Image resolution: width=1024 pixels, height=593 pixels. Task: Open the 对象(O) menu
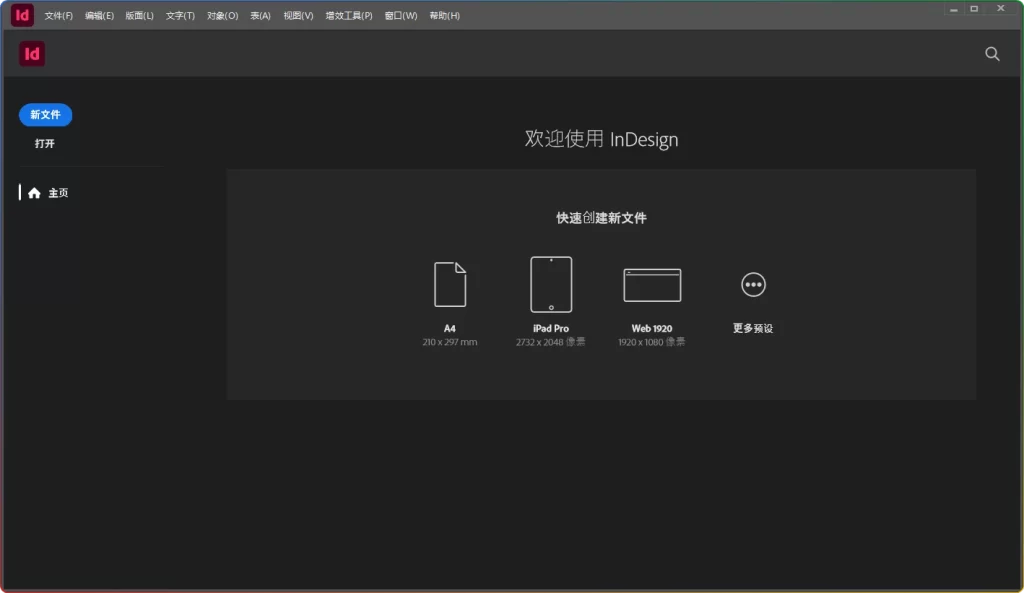[220, 15]
